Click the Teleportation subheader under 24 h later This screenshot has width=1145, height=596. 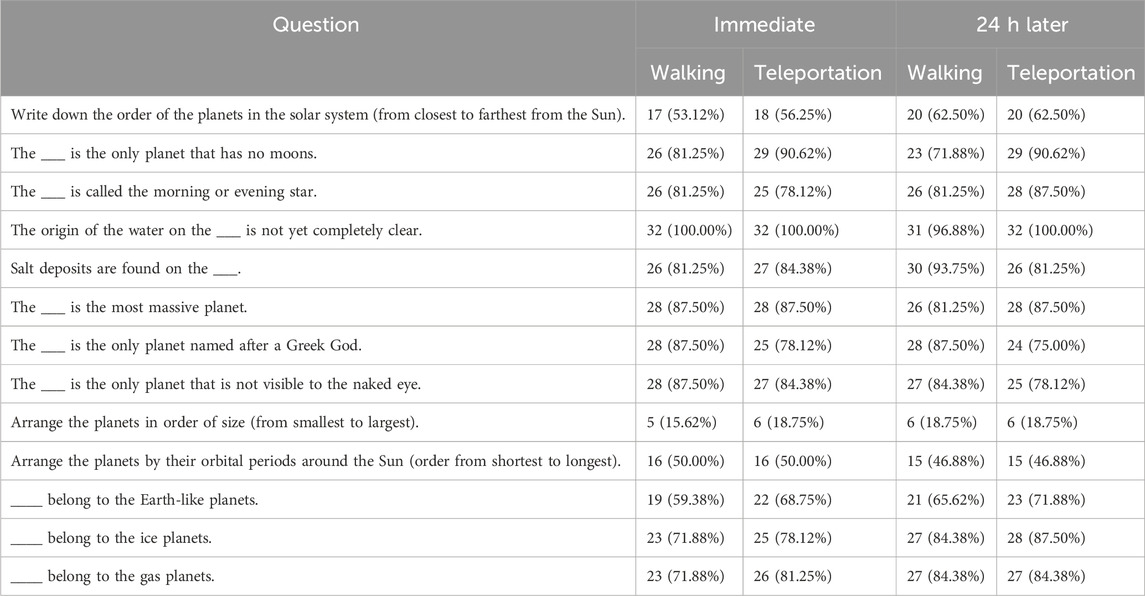click(x=1071, y=72)
